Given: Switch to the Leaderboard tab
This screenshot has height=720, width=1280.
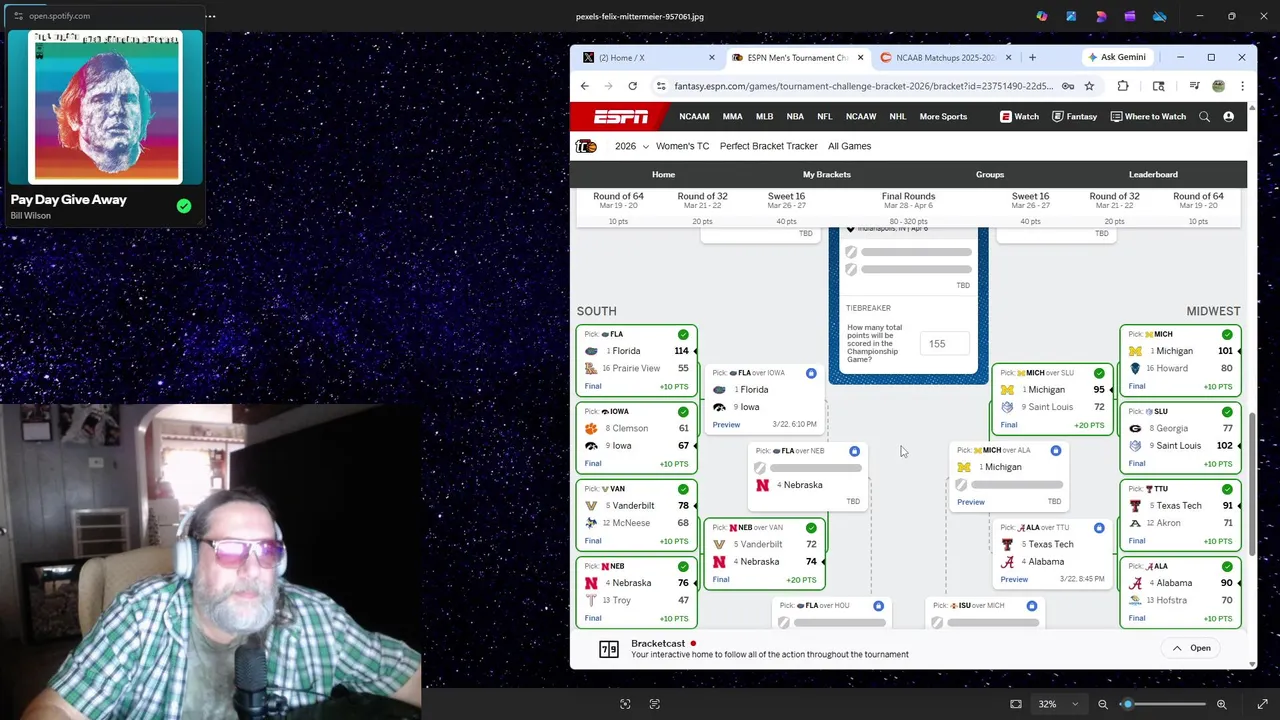Looking at the screenshot, I should click(1153, 174).
